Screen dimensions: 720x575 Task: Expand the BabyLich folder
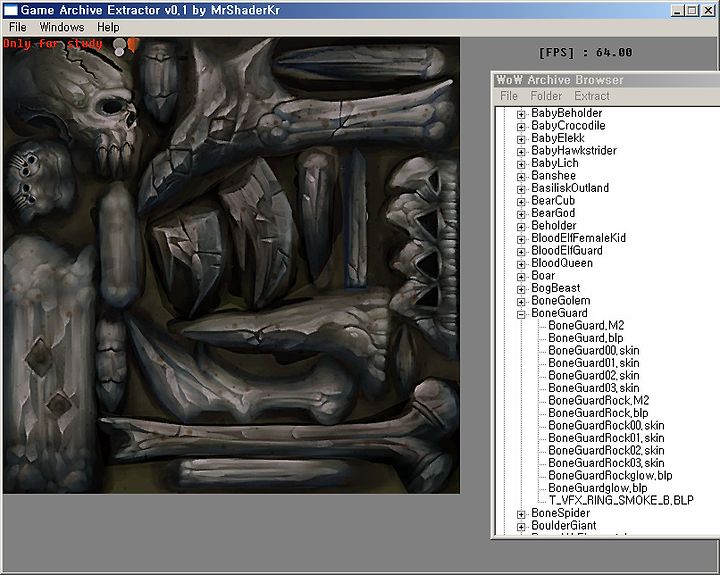click(521, 164)
